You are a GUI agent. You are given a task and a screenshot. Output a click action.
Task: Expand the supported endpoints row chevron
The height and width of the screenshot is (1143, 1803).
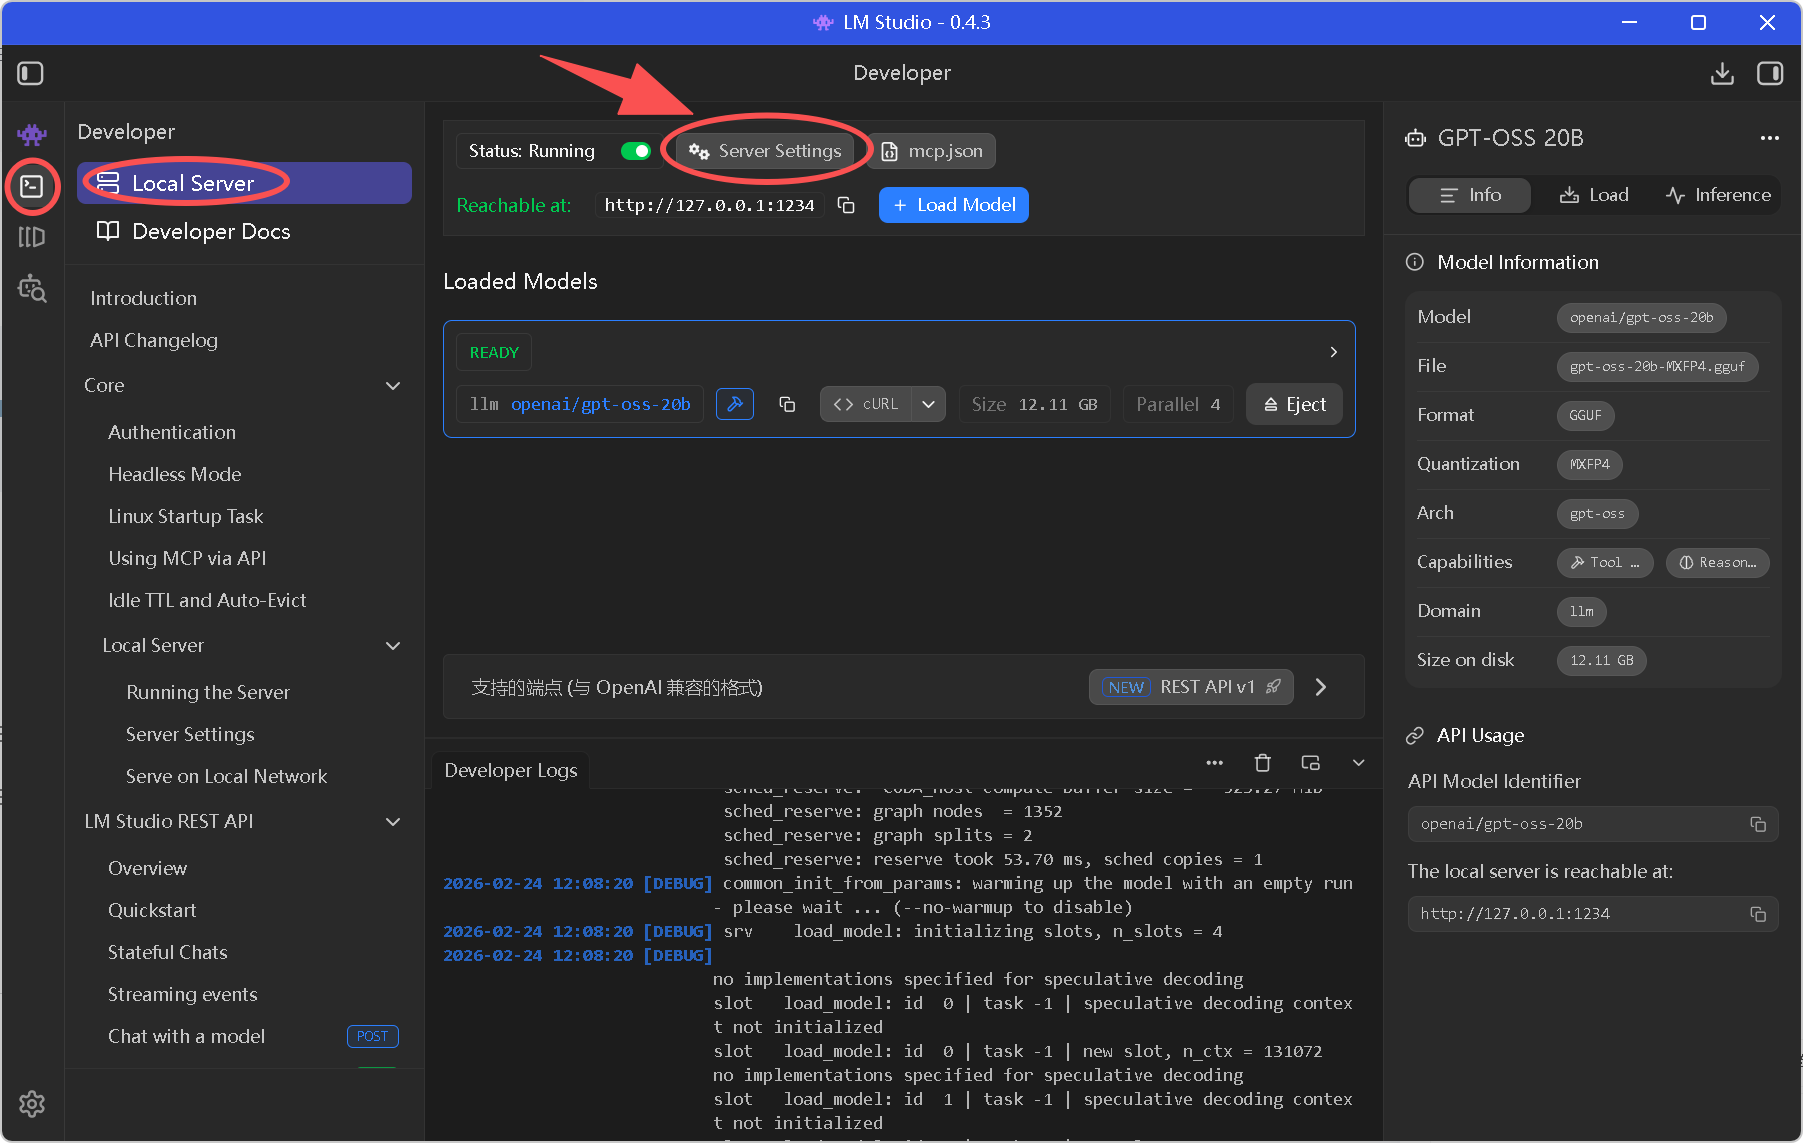[x=1321, y=687]
